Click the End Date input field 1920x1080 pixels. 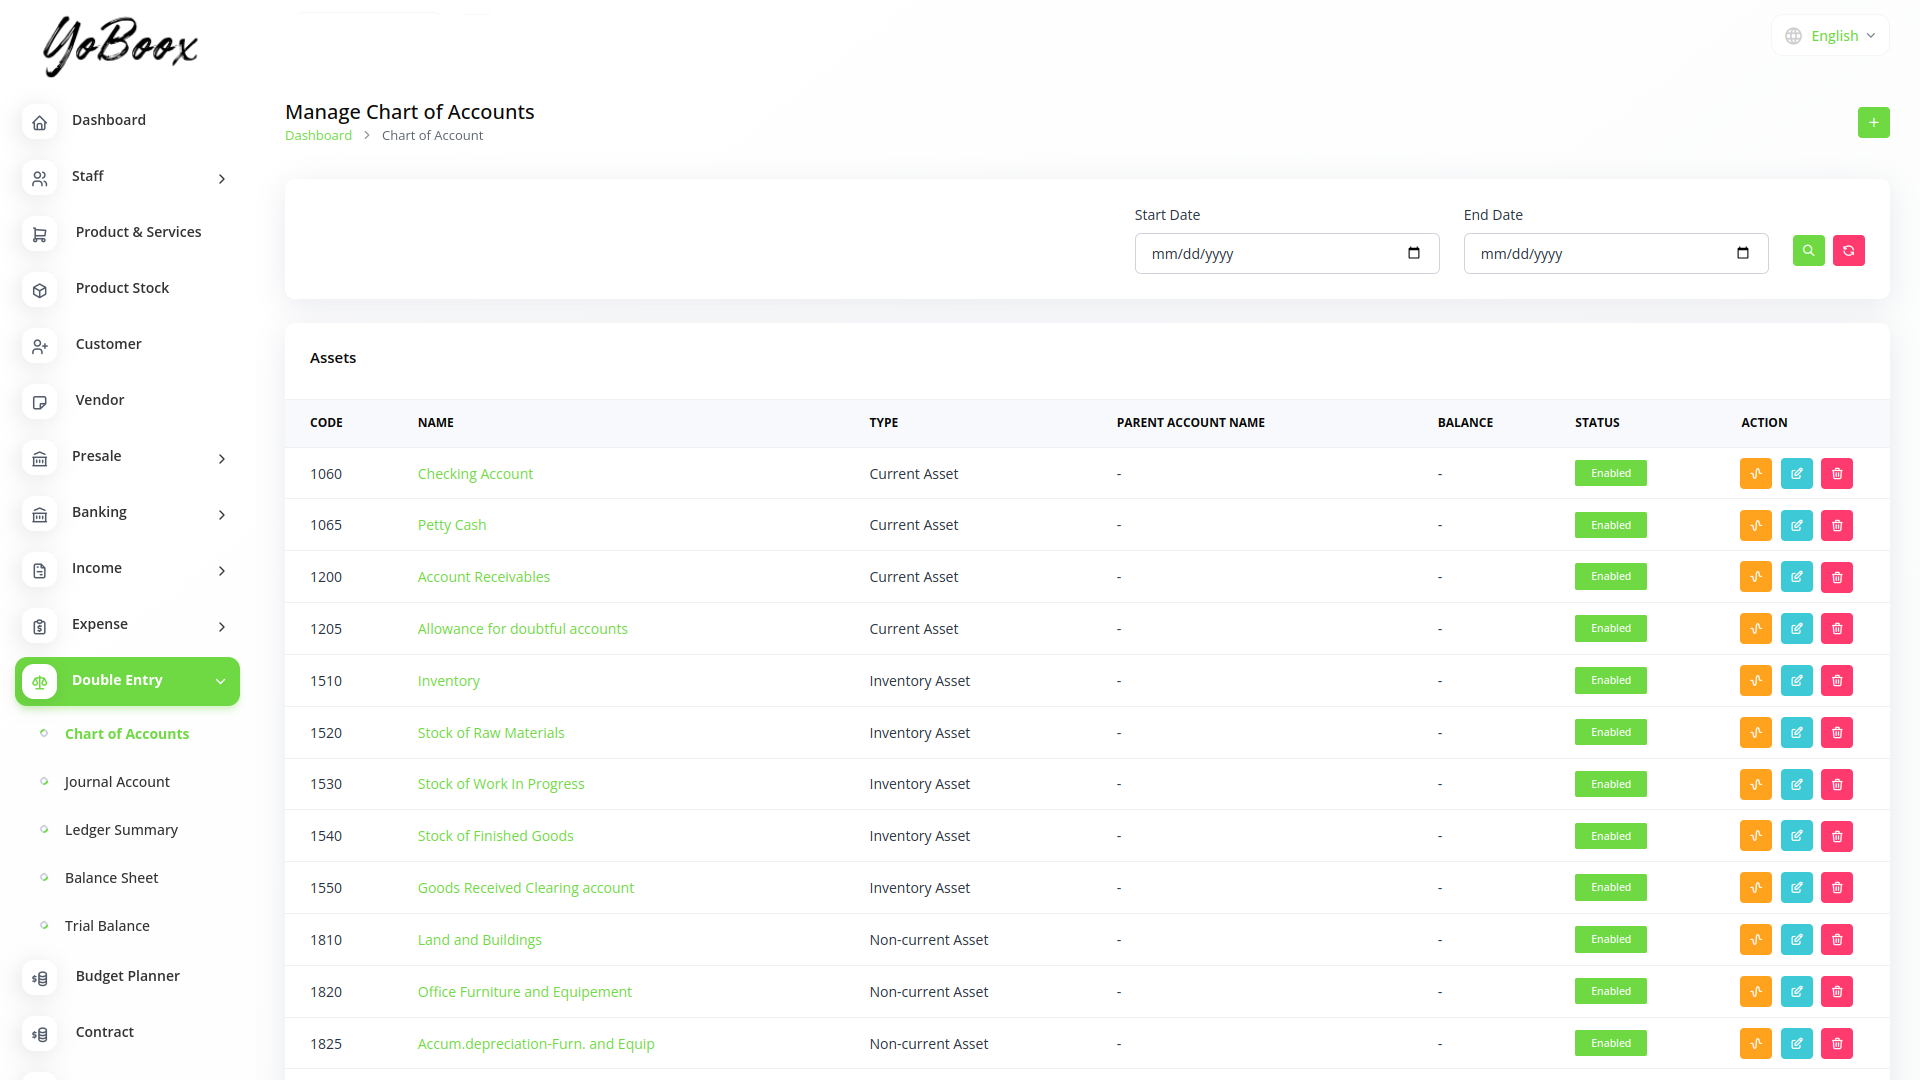(1600, 254)
